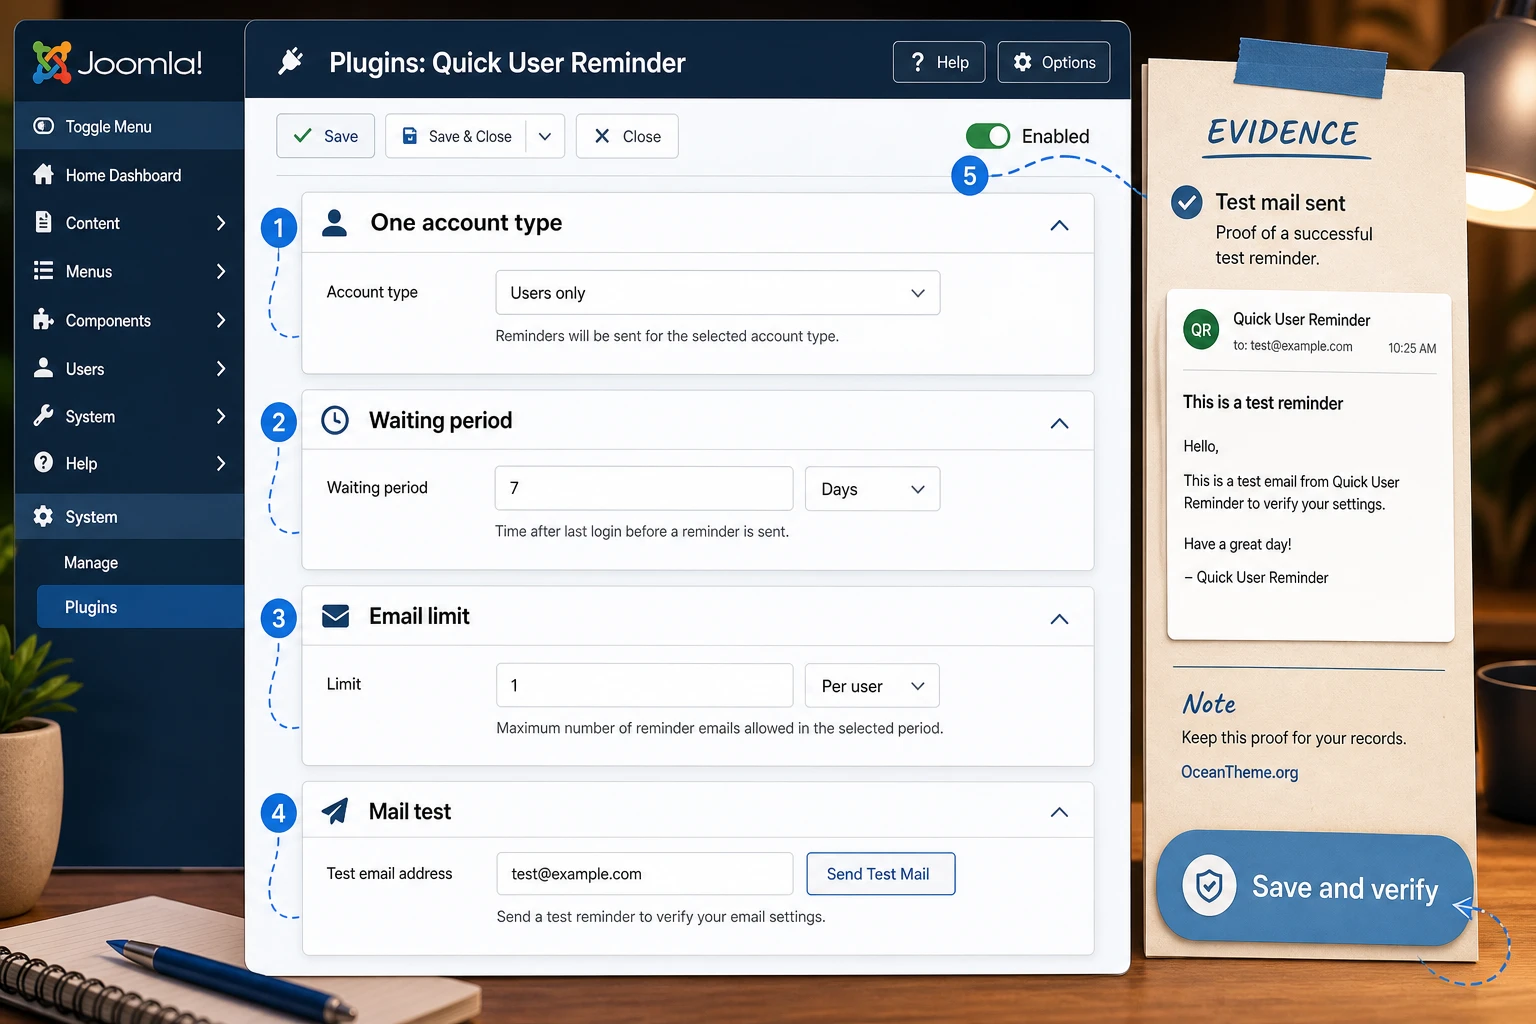Click the Close toolbar button
Image resolution: width=1536 pixels, height=1024 pixels.
tap(627, 136)
